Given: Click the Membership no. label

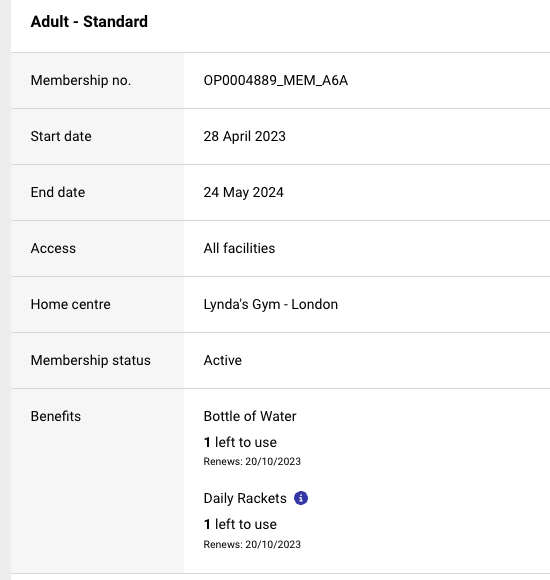Looking at the screenshot, I should pos(81,80).
